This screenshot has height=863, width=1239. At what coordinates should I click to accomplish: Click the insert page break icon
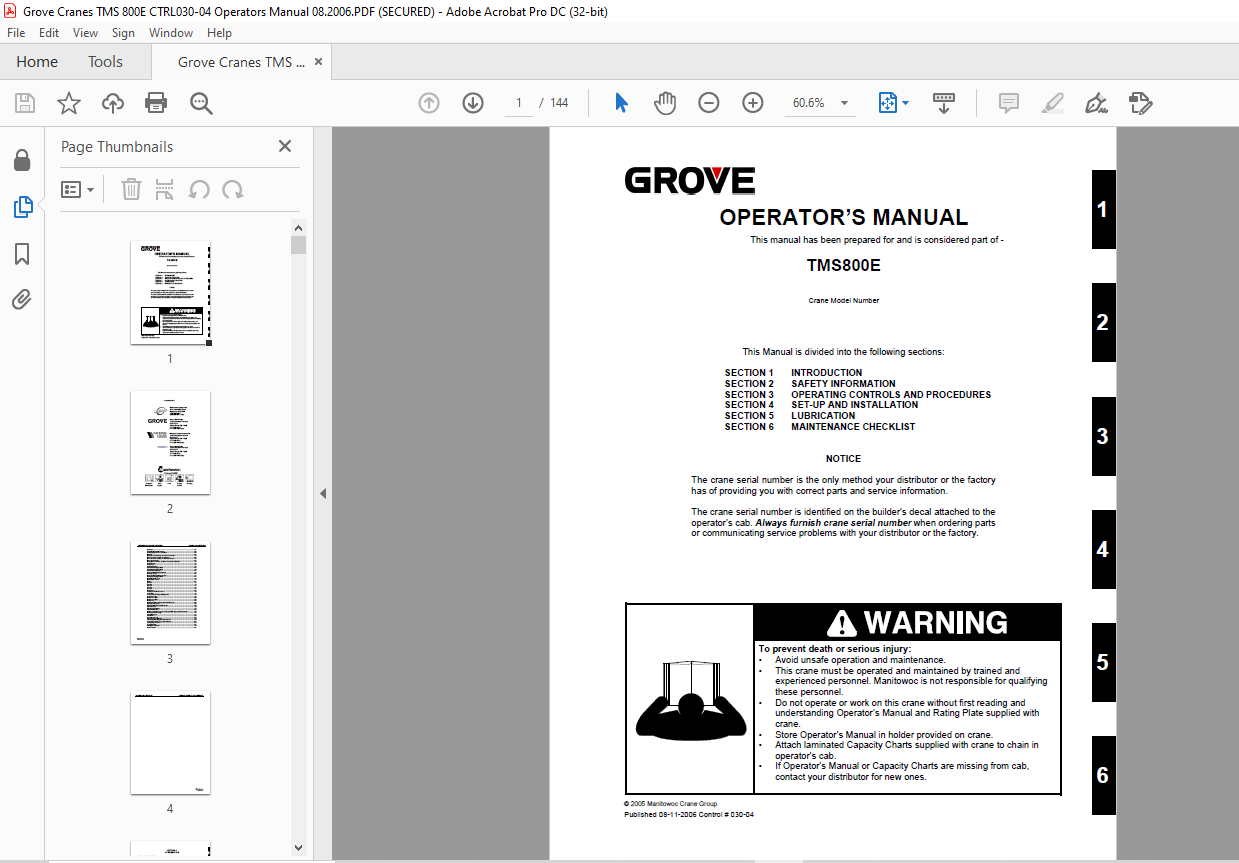[165, 189]
